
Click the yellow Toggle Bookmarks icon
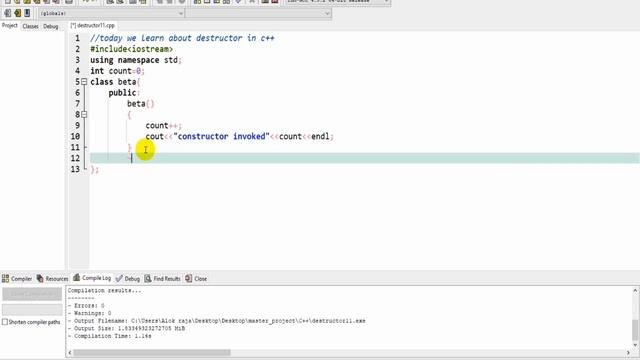click(18, 13)
